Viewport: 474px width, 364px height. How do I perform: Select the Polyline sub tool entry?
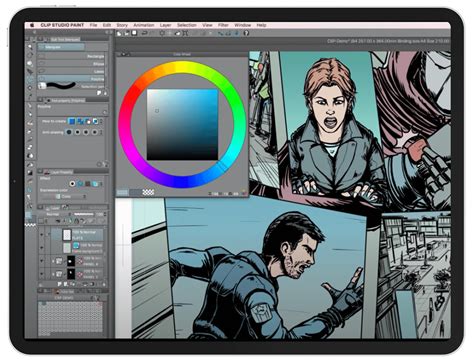point(71,79)
